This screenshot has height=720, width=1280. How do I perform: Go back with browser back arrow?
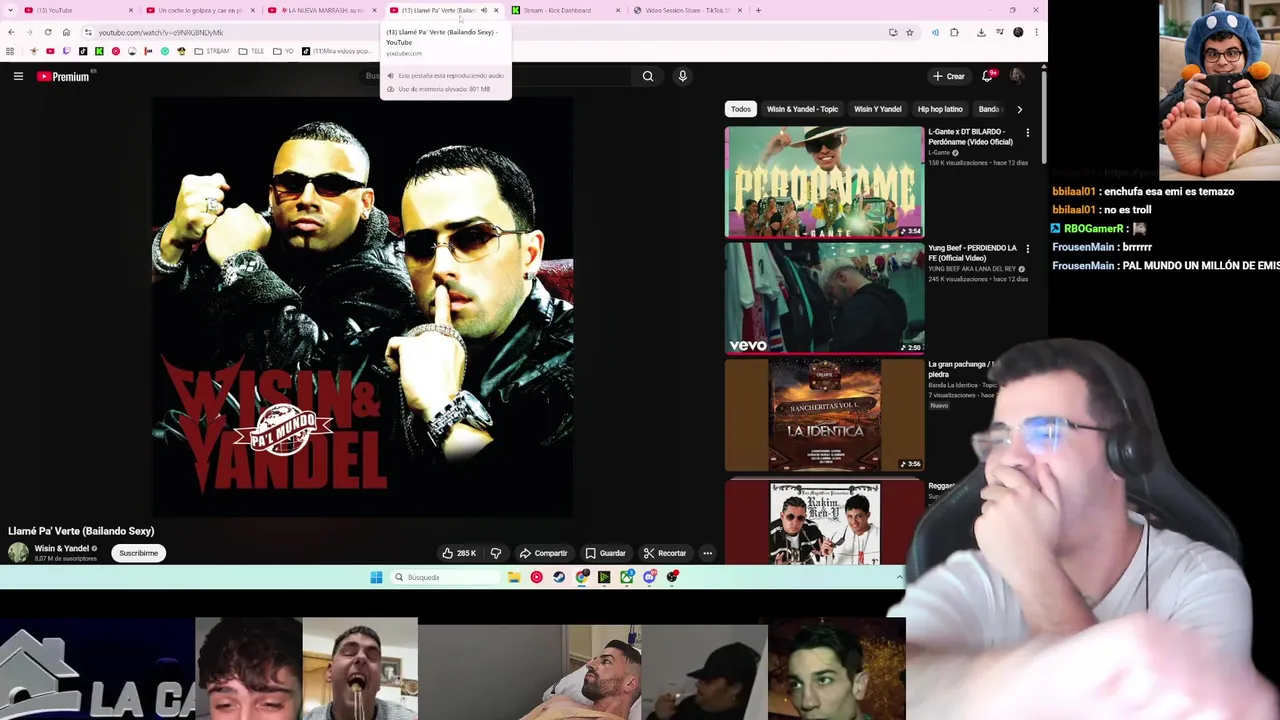coord(11,32)
